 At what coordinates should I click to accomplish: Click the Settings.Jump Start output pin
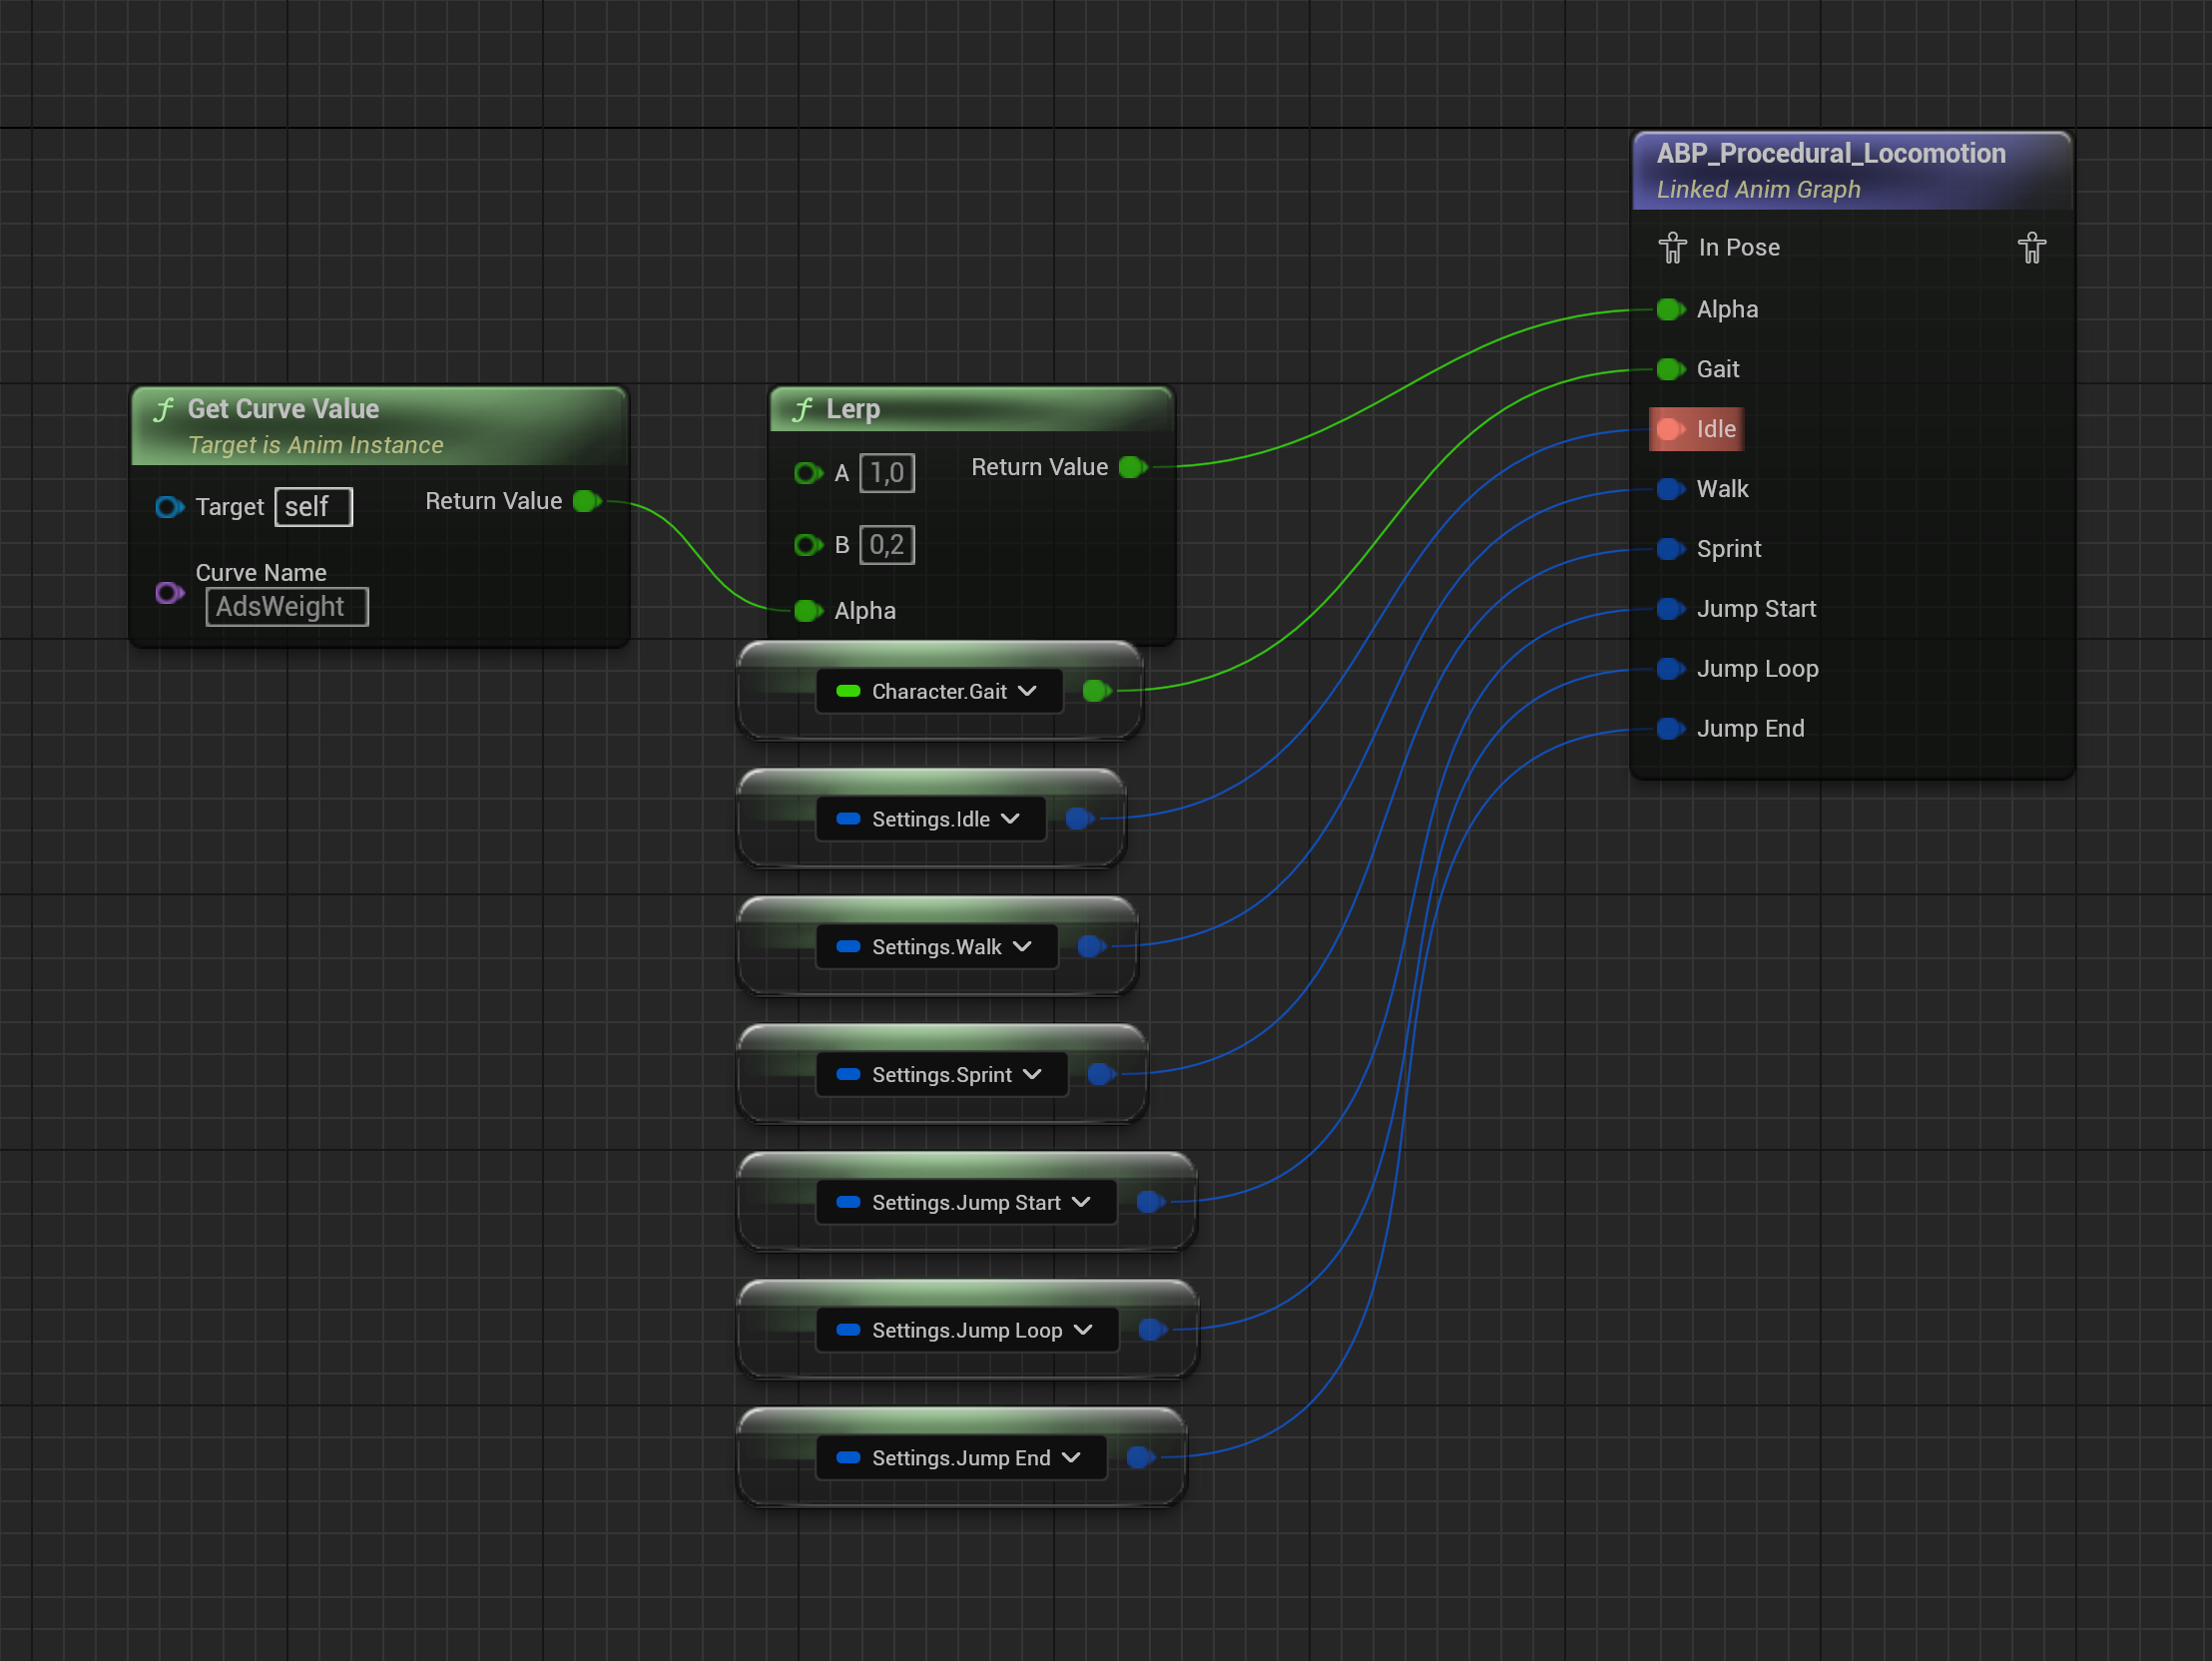1151,1202
